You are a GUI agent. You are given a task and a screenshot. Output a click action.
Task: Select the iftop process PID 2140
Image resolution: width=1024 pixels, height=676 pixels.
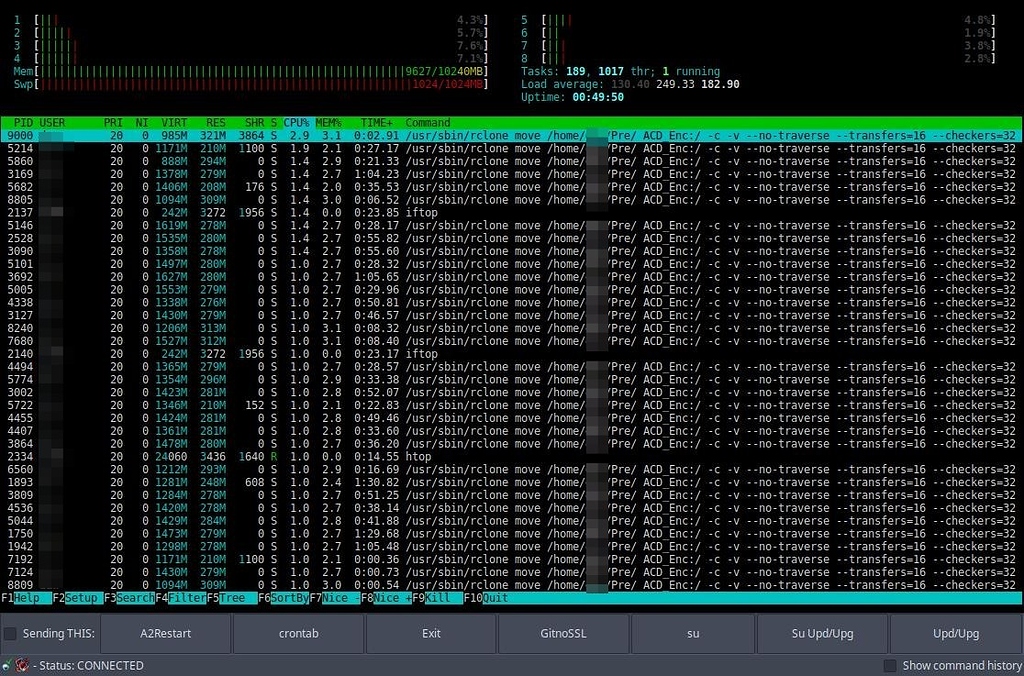[x=512, y=354]
